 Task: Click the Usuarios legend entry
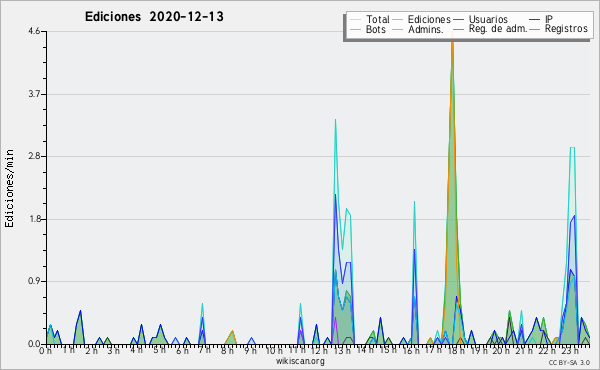pos(481,19)
